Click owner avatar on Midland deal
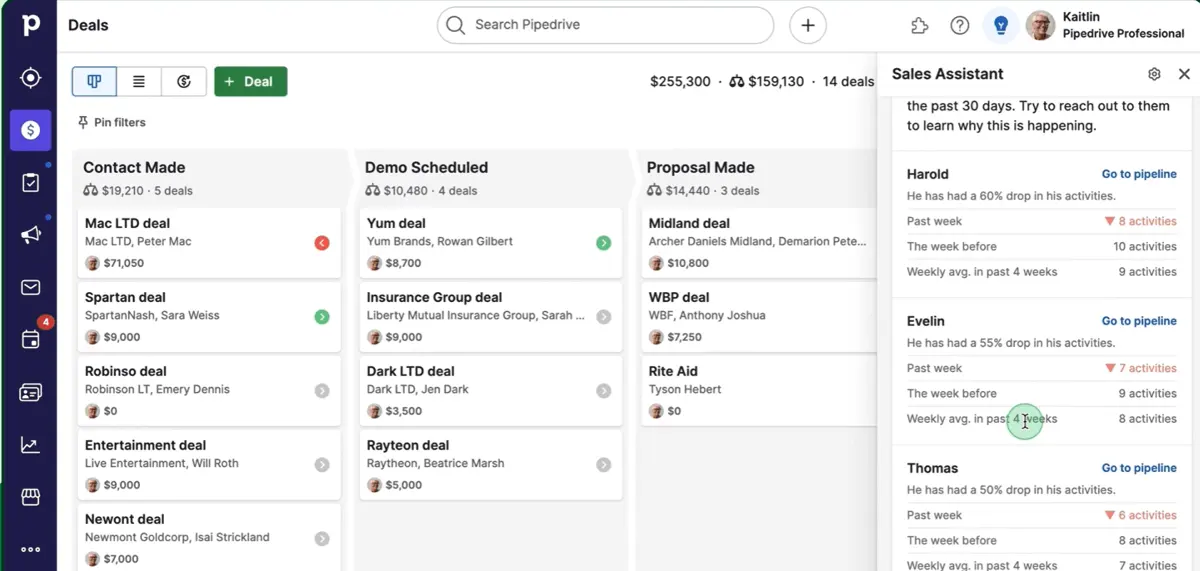The height and width of the screenshot is (571, 1200). (657, 263)
